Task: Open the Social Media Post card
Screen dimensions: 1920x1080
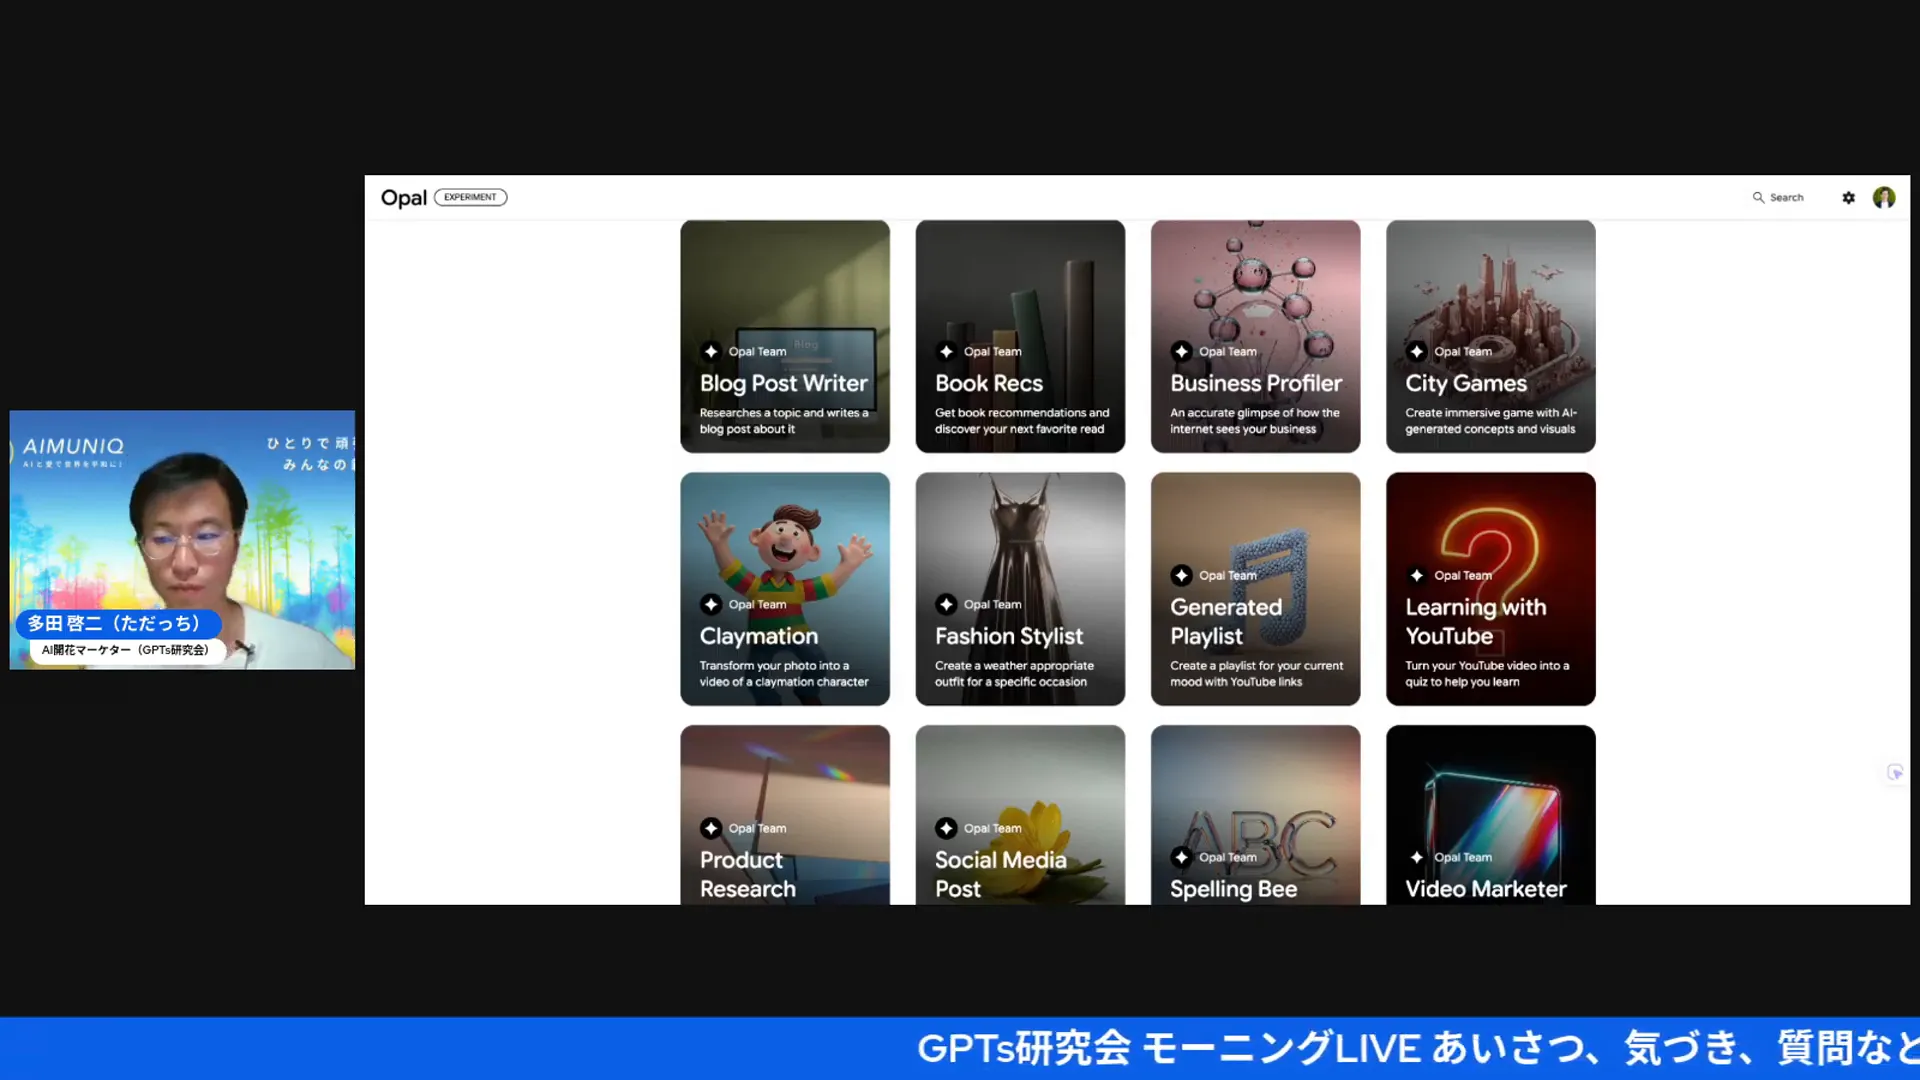Action: point(1020,815)
